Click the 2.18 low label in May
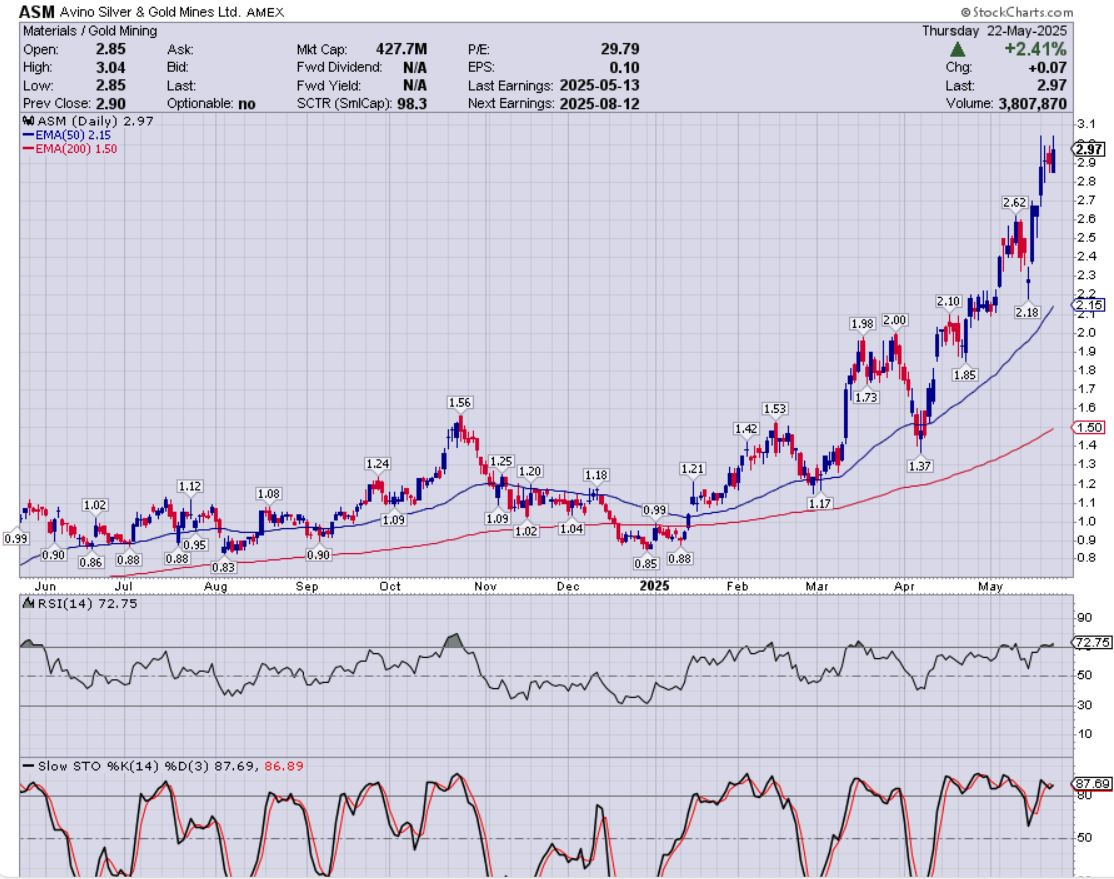 [1027, 311]
